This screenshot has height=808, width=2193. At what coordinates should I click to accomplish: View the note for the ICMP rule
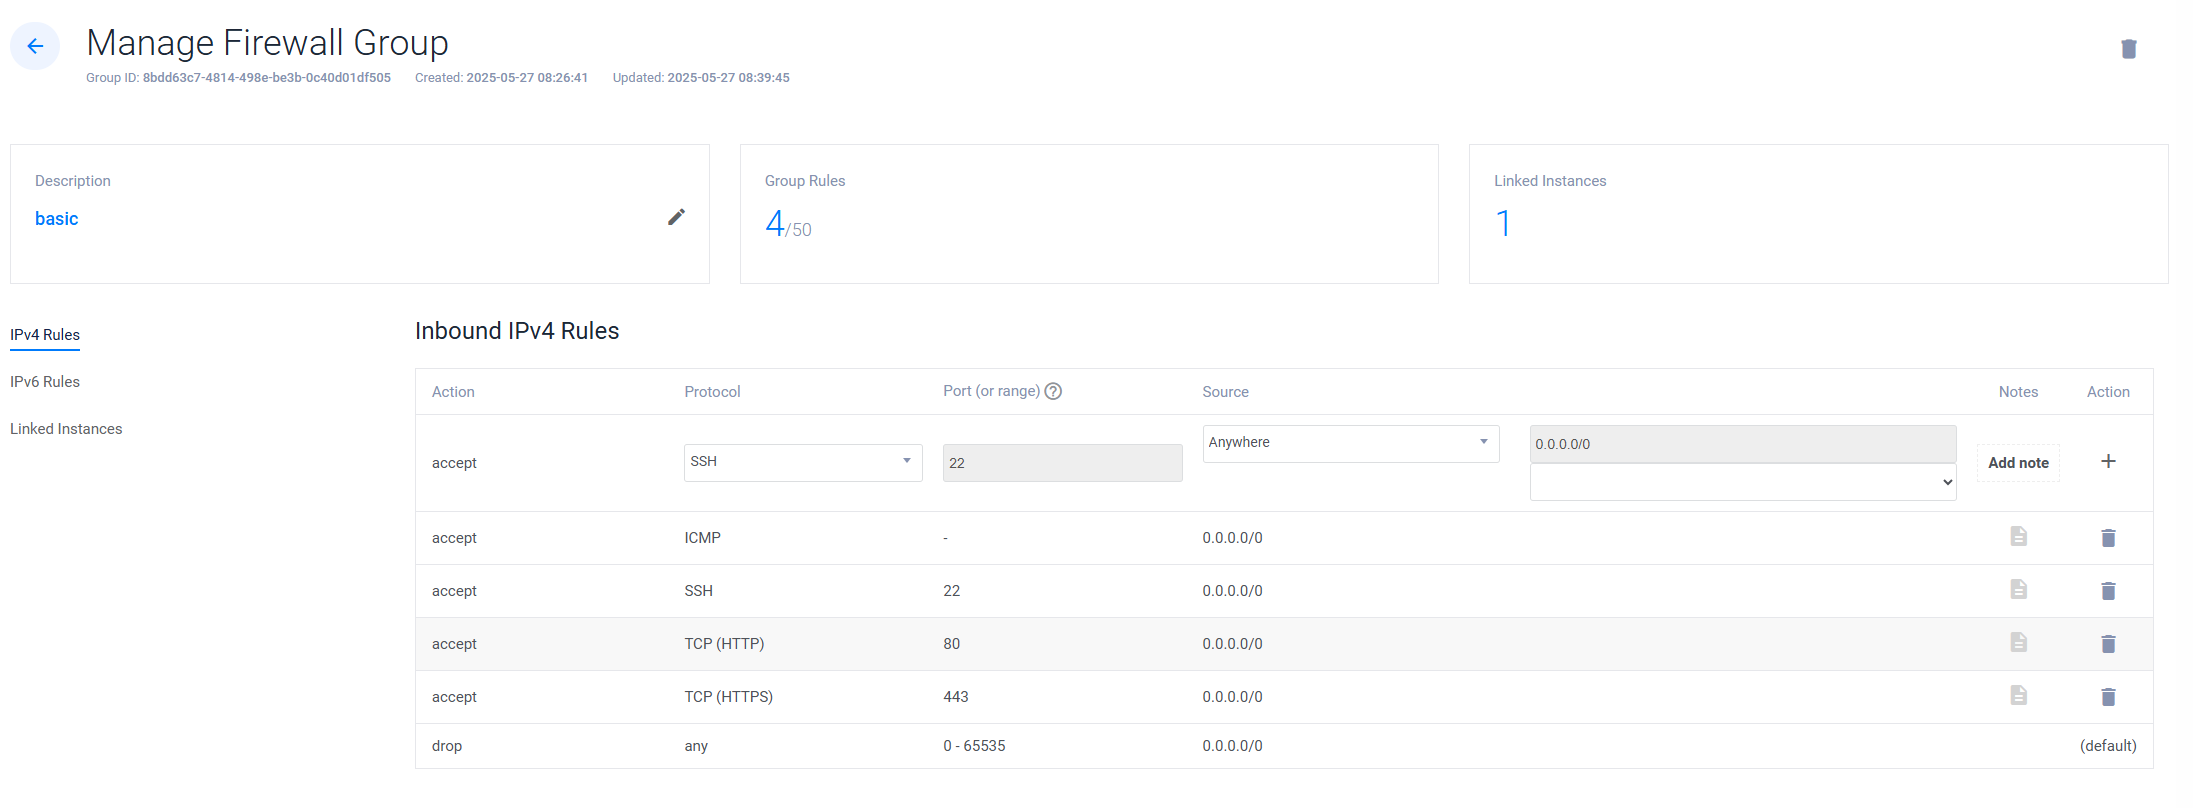click(2019, 537)
